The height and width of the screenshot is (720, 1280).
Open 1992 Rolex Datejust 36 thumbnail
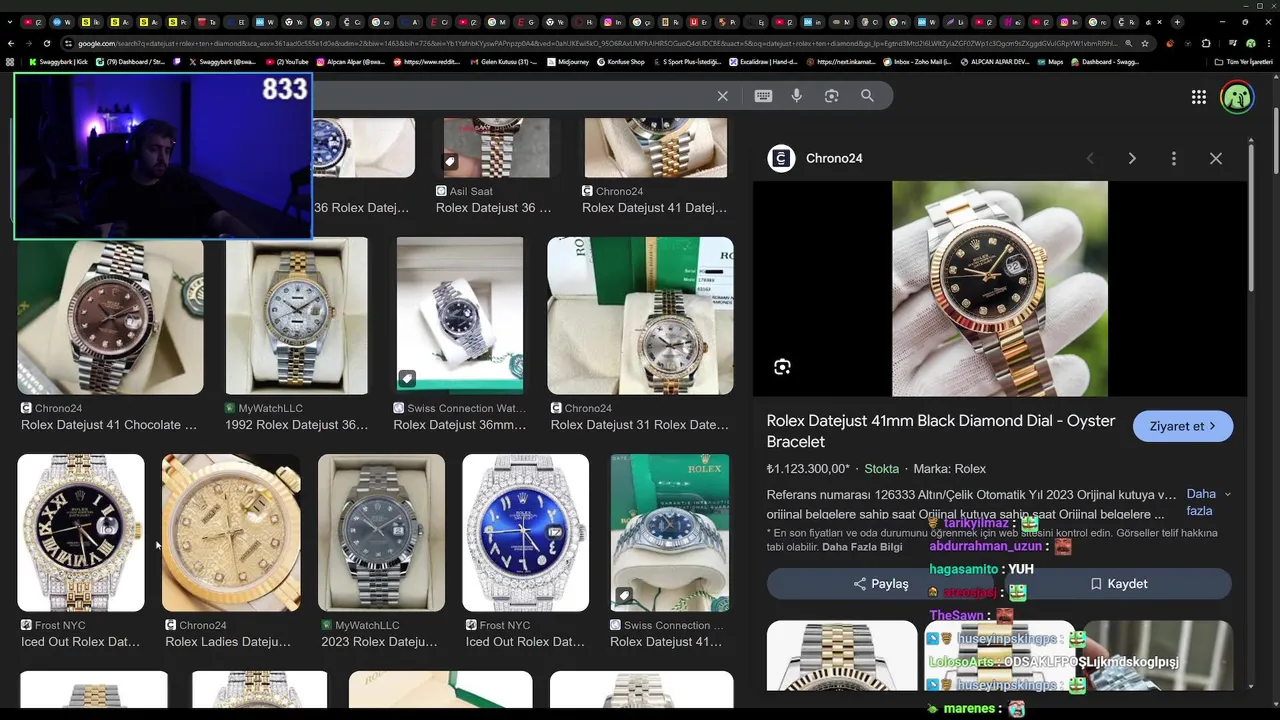[296, 315]
